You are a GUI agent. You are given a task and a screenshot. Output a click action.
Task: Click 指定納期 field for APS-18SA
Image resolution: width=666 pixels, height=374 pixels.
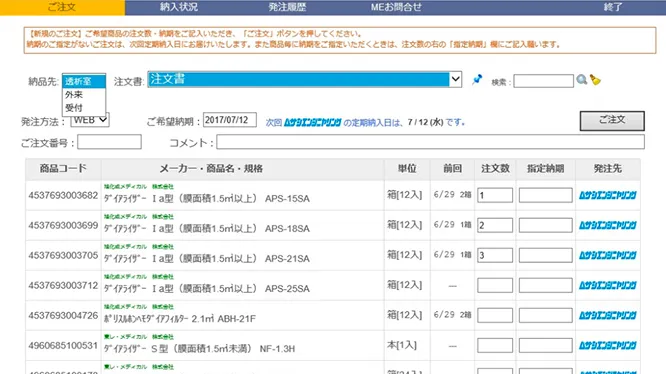click(x=546, y=225)
